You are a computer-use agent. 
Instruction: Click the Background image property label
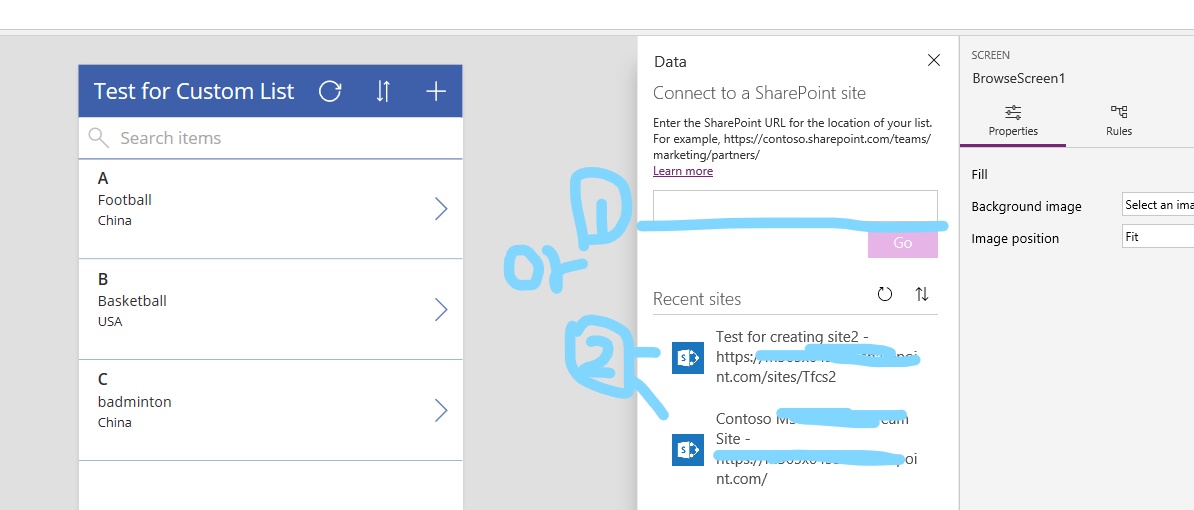click(1026, 206)
